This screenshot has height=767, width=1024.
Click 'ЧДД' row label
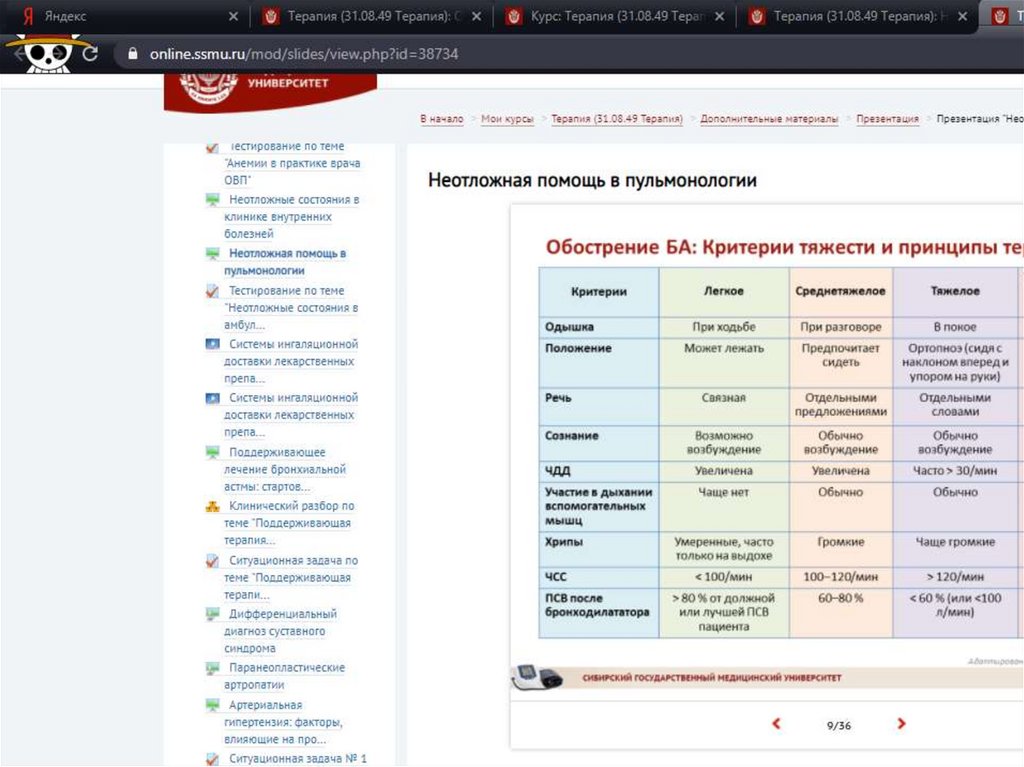point(558,471)
